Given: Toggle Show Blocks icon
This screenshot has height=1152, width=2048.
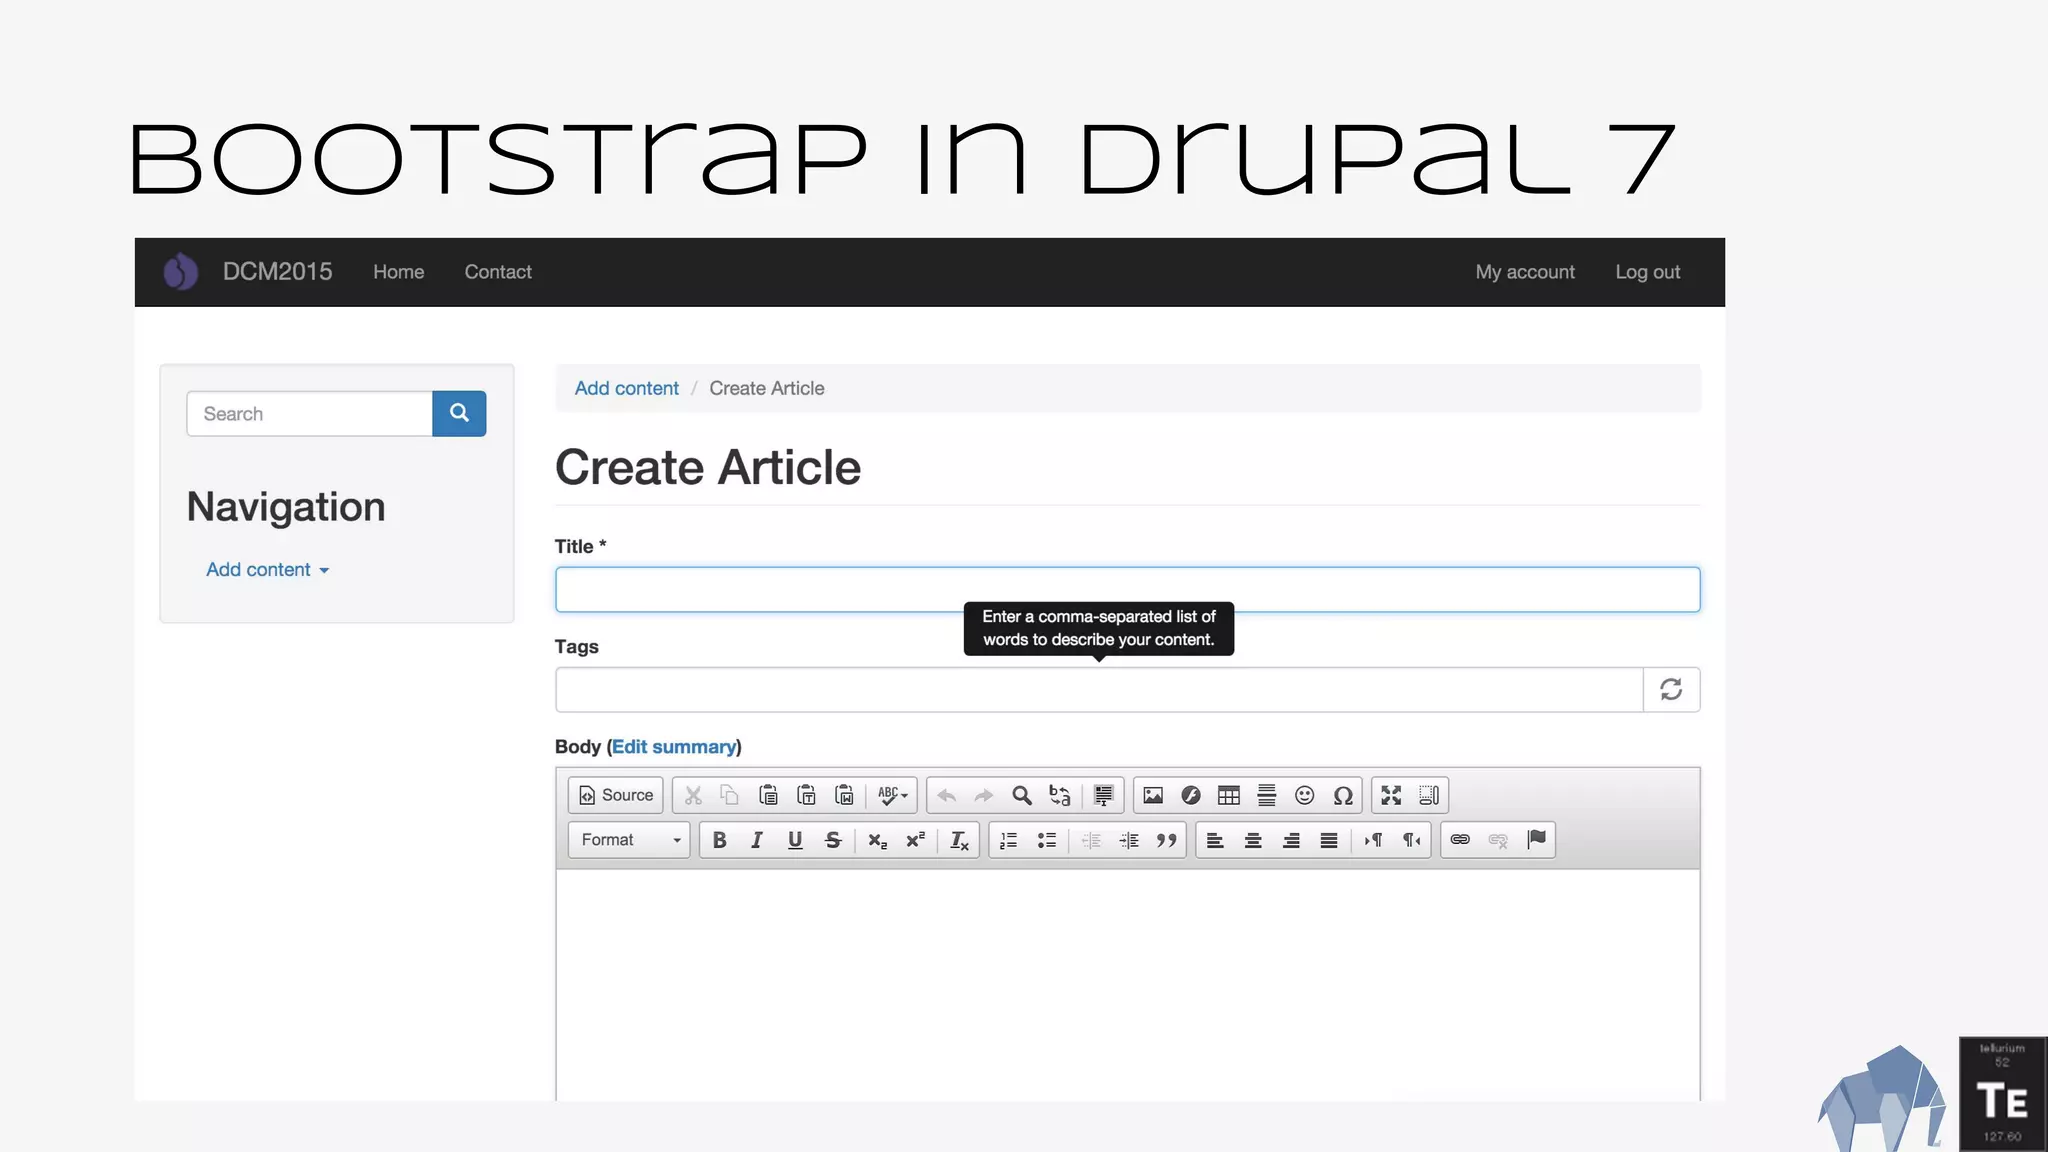Looking at the screenshot, I should tap(1429, 795).
